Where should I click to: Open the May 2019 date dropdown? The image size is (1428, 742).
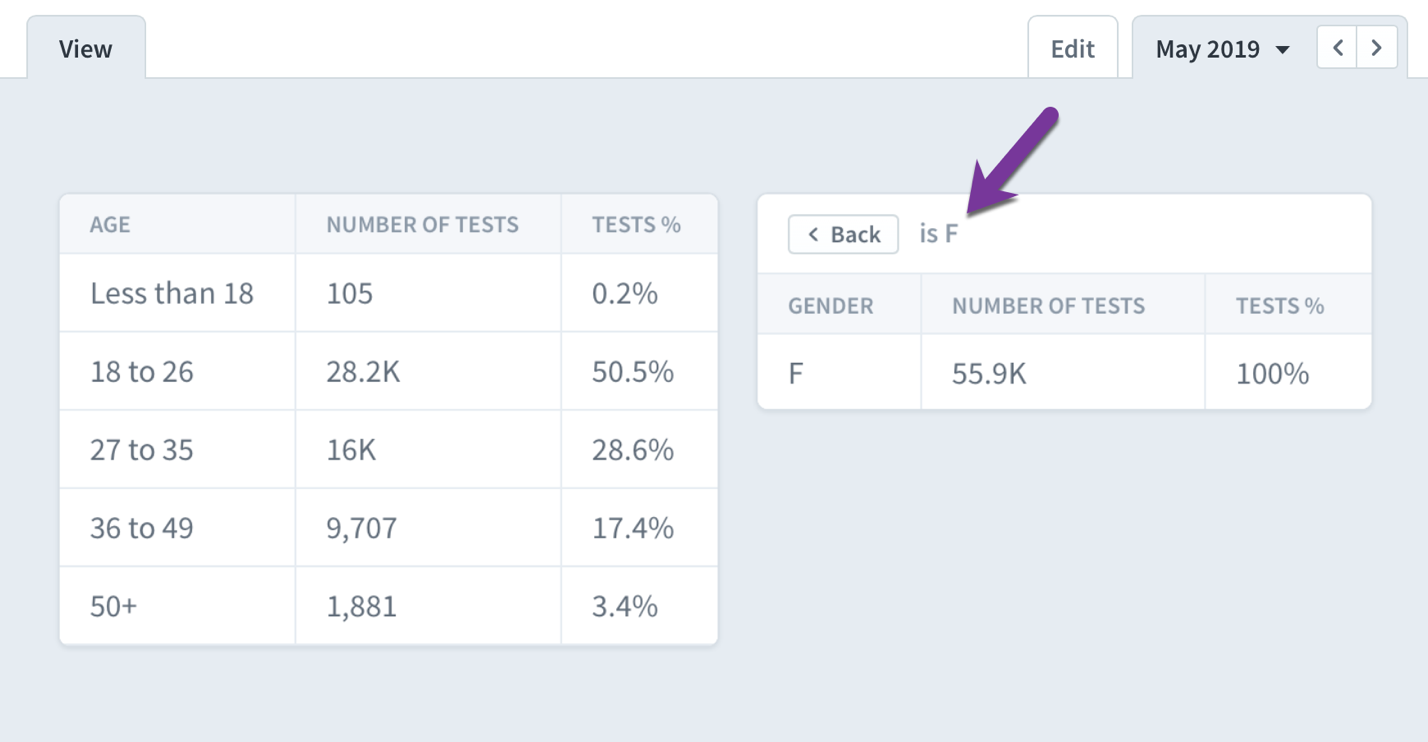[1222, 49]
